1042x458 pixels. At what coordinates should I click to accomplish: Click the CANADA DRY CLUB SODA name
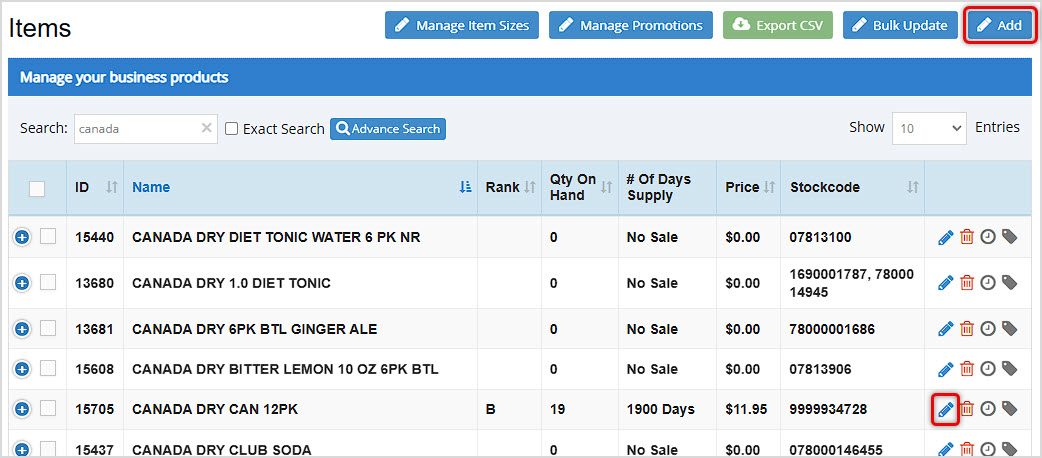(222, 450)
